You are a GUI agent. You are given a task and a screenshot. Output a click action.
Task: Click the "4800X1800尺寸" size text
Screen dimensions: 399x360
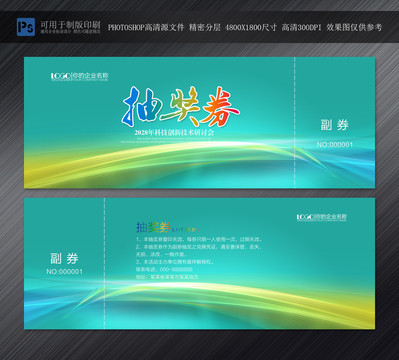251,27
